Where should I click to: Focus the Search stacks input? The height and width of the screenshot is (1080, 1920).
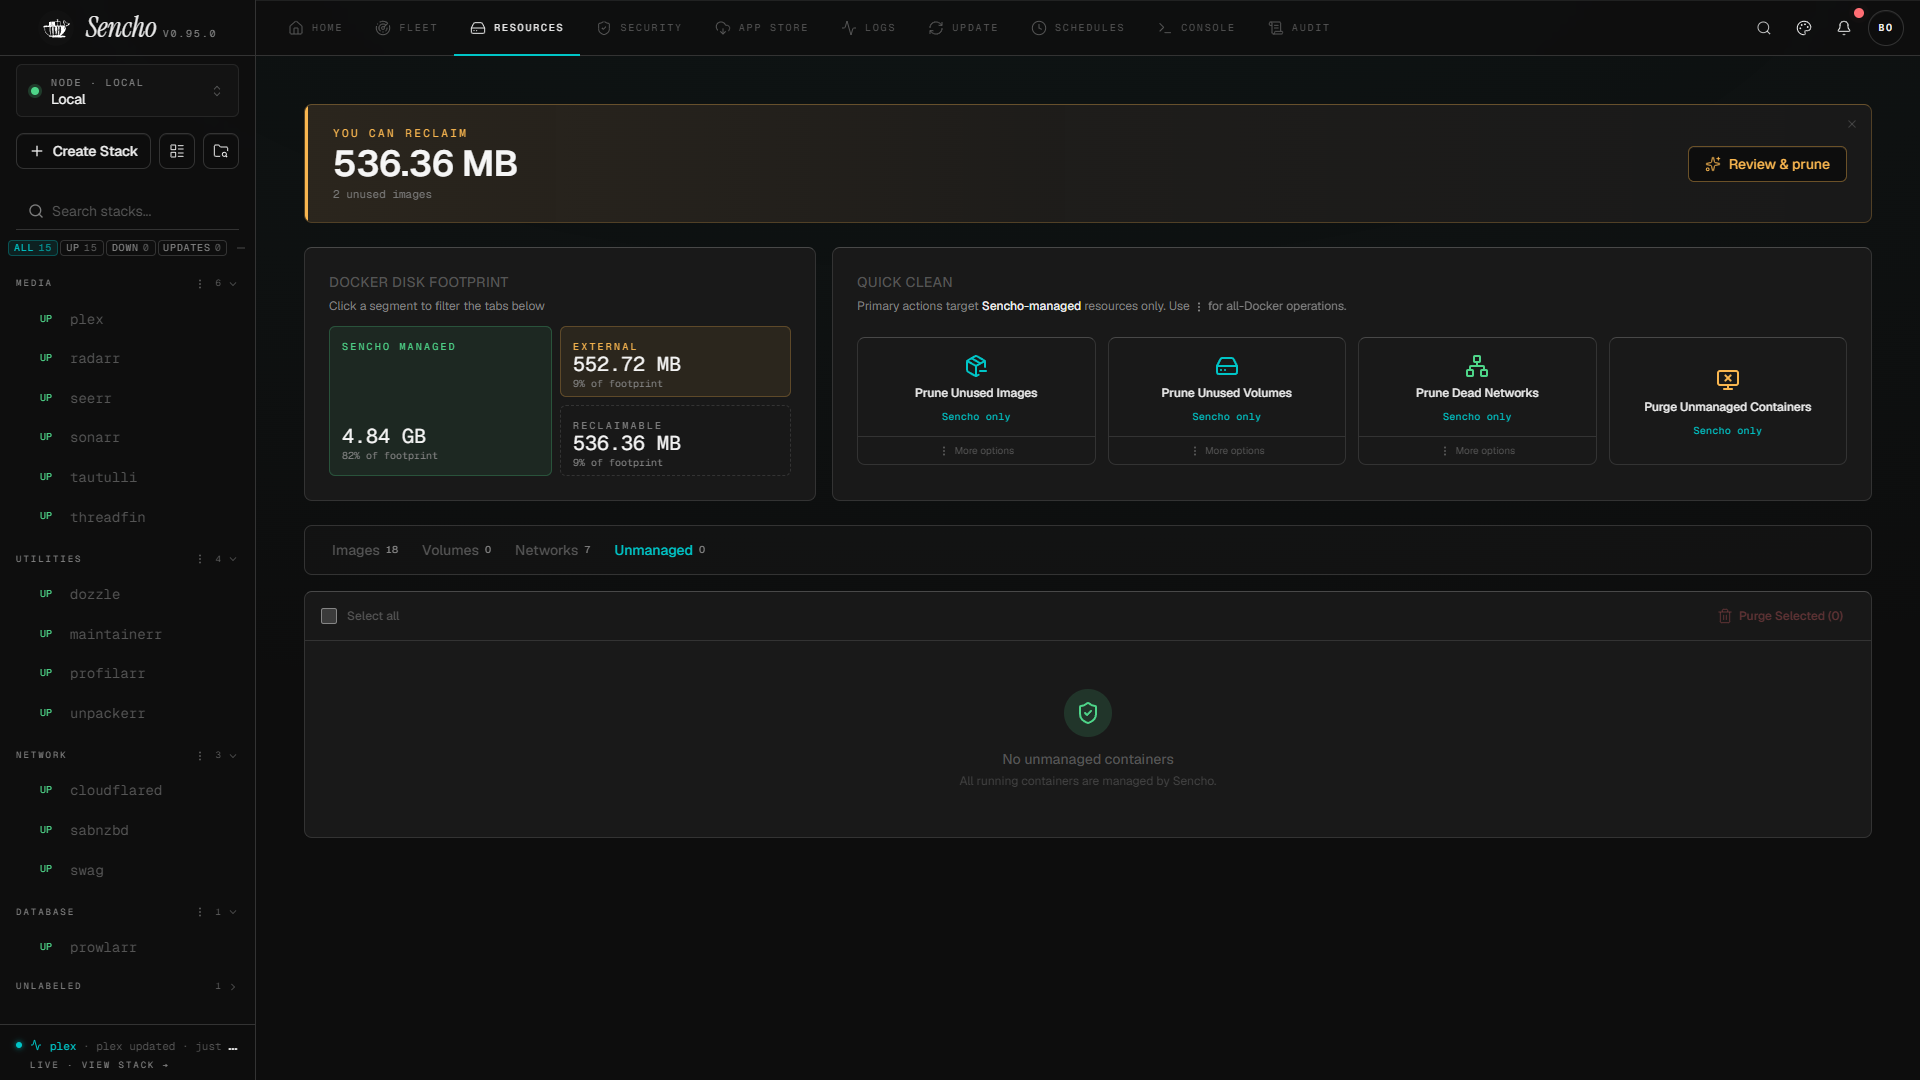pyautogui.click(x=127, y=211)
